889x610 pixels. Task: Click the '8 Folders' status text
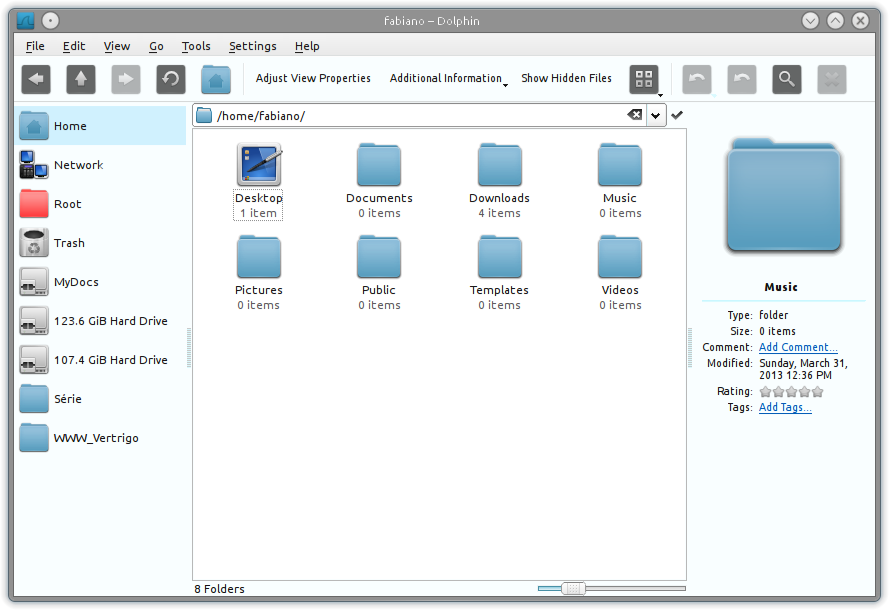[219, 589]
